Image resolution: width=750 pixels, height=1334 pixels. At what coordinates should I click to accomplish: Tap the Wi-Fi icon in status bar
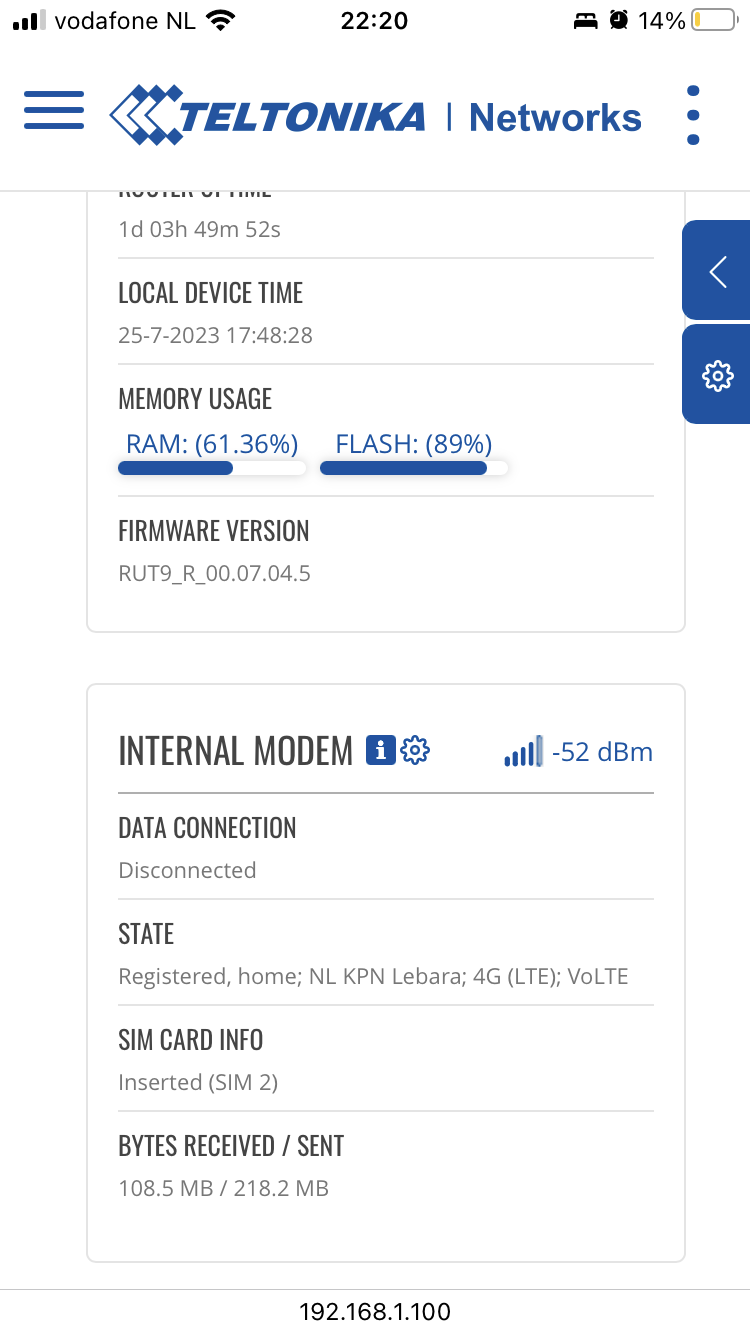click(219, 20)
